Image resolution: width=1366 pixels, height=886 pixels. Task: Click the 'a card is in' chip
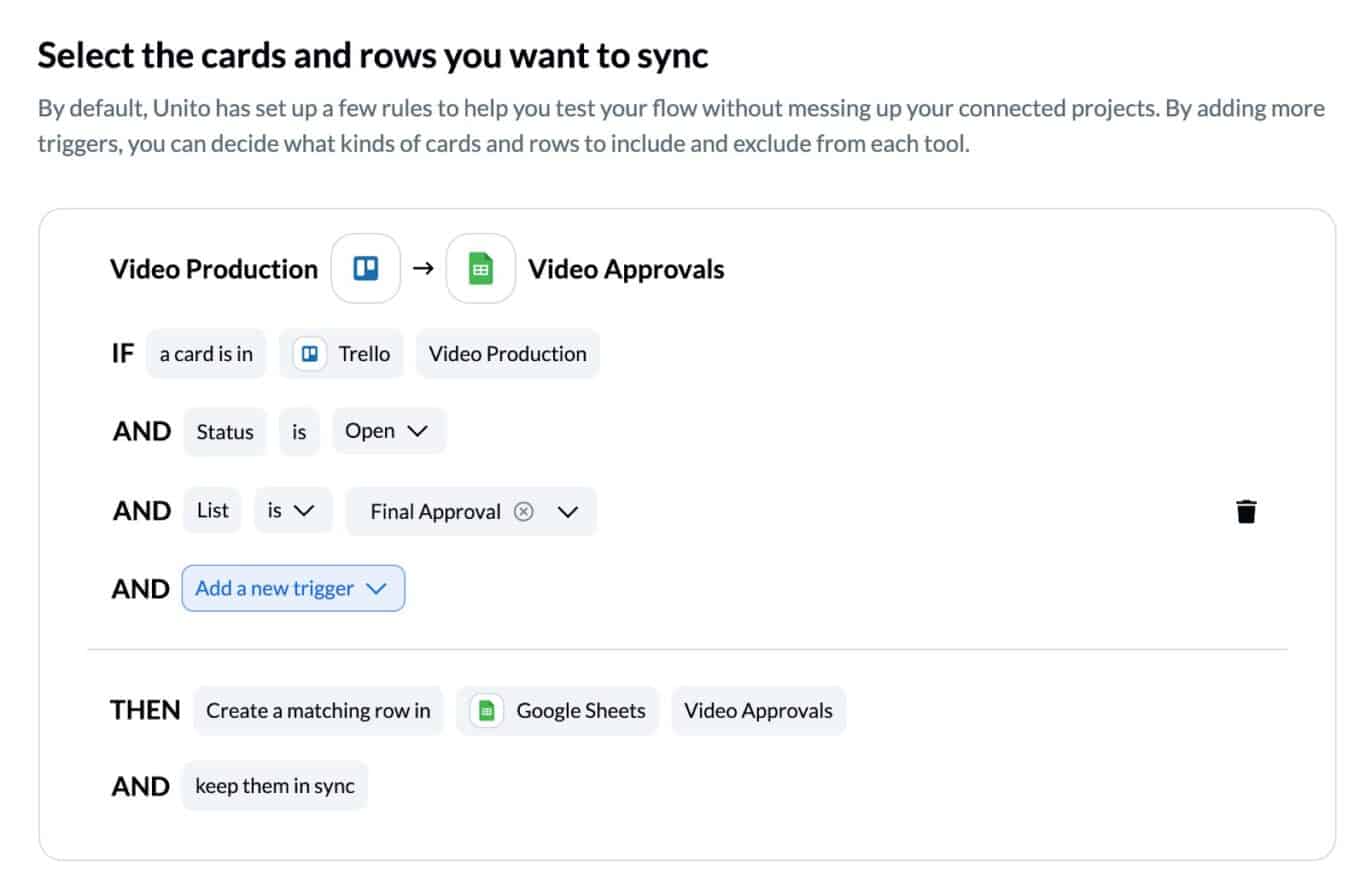point(206,354)
